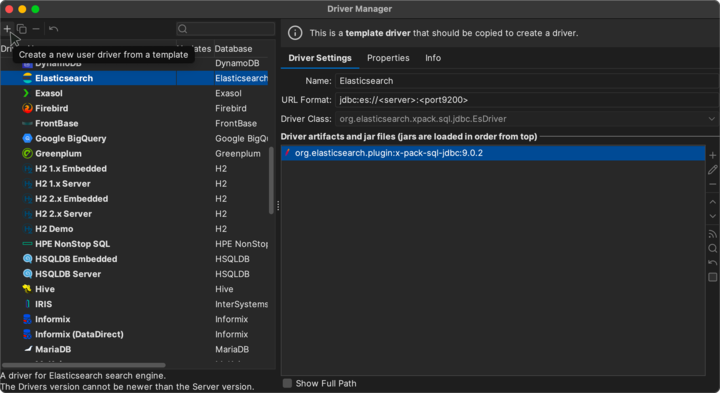Click the HSQLDB Embedded driver icon
This screenshot has width=720, height=393.
28,258
